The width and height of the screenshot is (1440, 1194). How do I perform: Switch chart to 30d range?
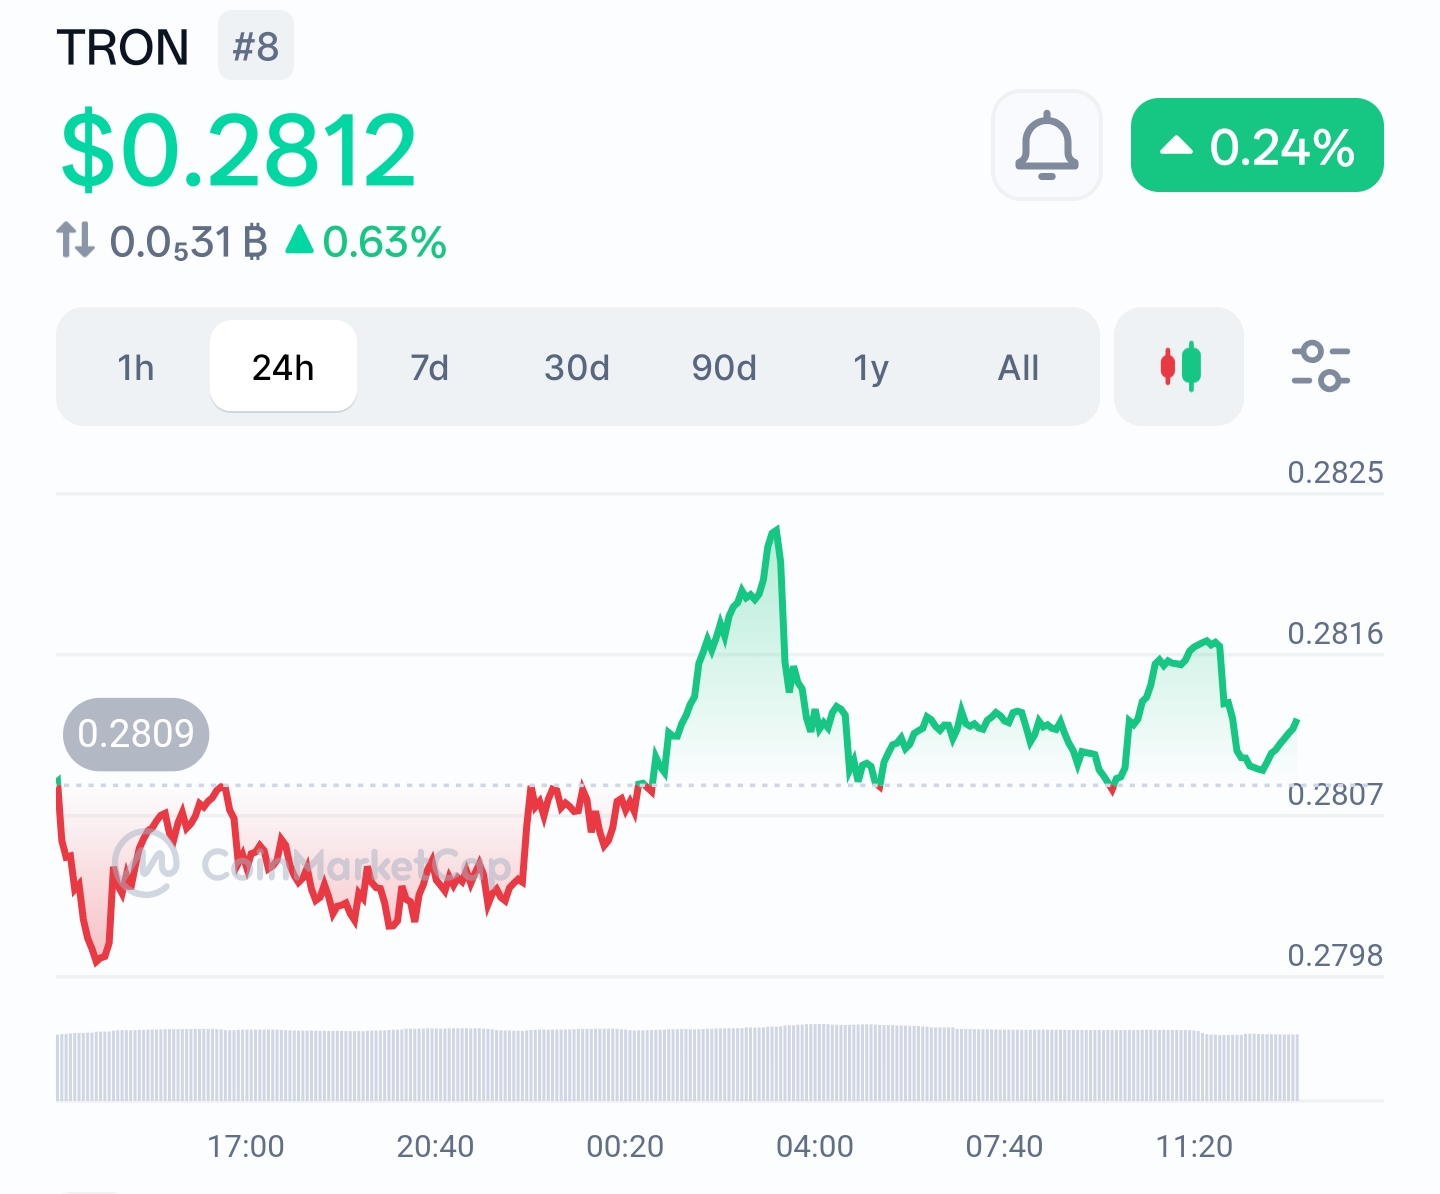click(x=577, y=368)
